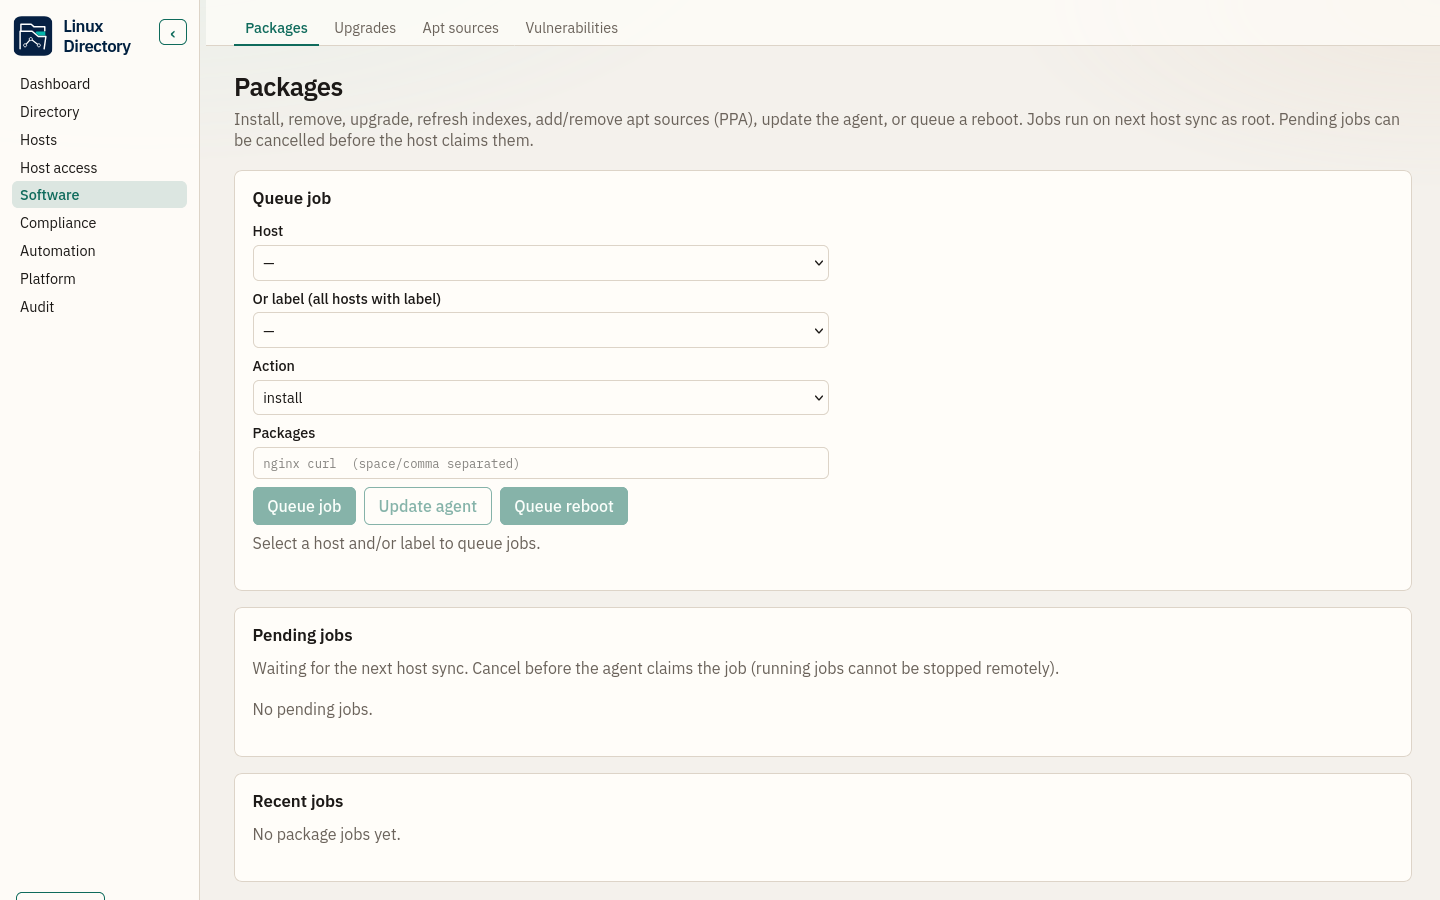Screen dimensions: 1440x900
Task: Click the 'No package jobs yet.' text
Action: pyautogui.click(x=326, y=834)
